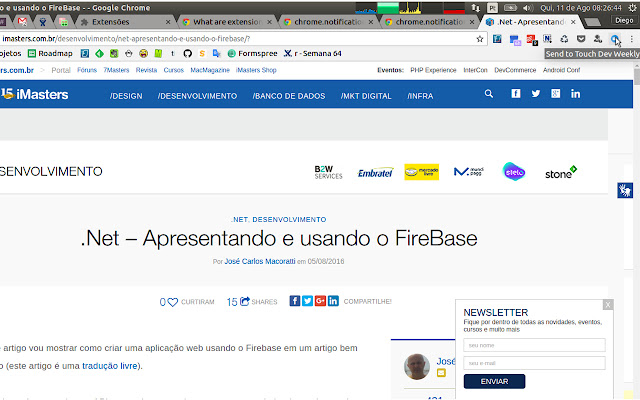Image resolution: width=640 pixels, height=400 pixels.
Task: Share article on Facebook
Action: [295, 301]
